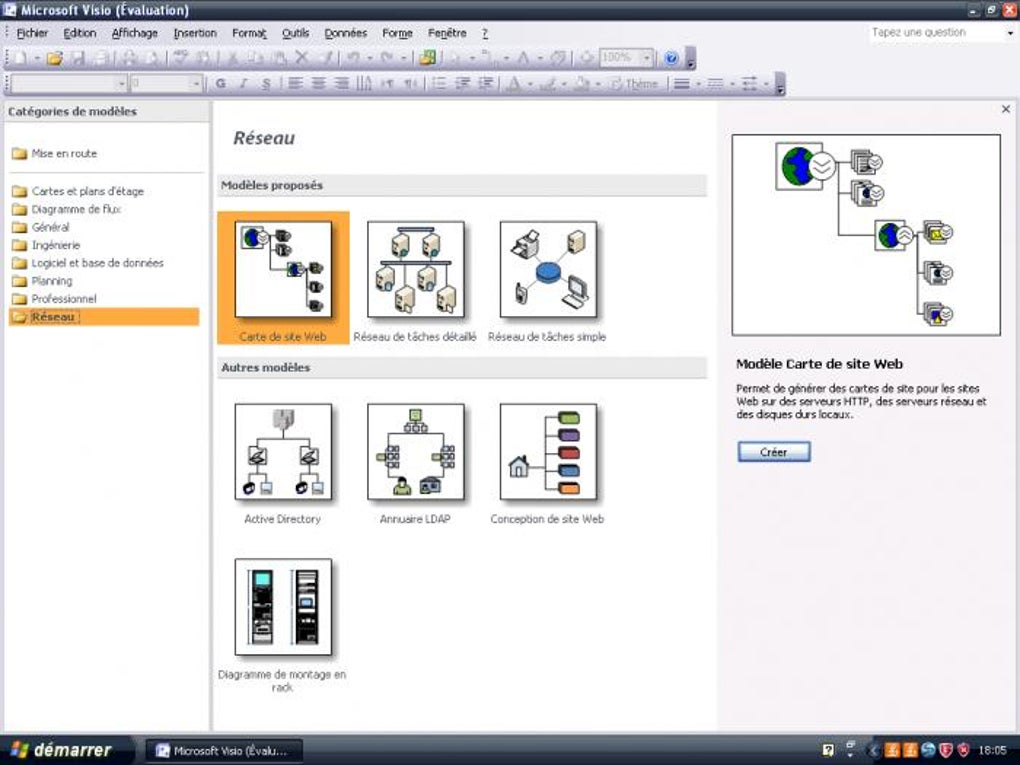This screenshot has height=765, width=1020.
Task: Click the bulleted list icon
Action: pyautogui.click(x=439, y=83)
